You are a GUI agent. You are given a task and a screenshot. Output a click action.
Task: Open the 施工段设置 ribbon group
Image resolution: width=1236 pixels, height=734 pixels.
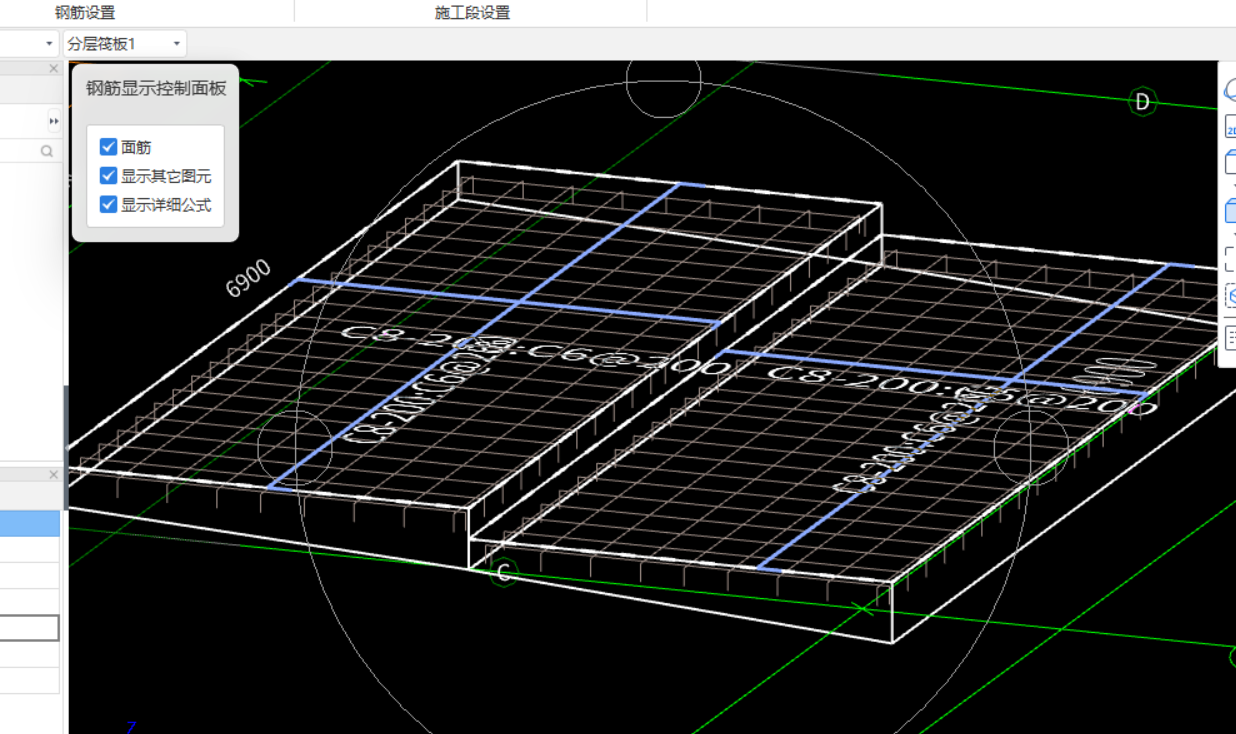click(472, 12)
